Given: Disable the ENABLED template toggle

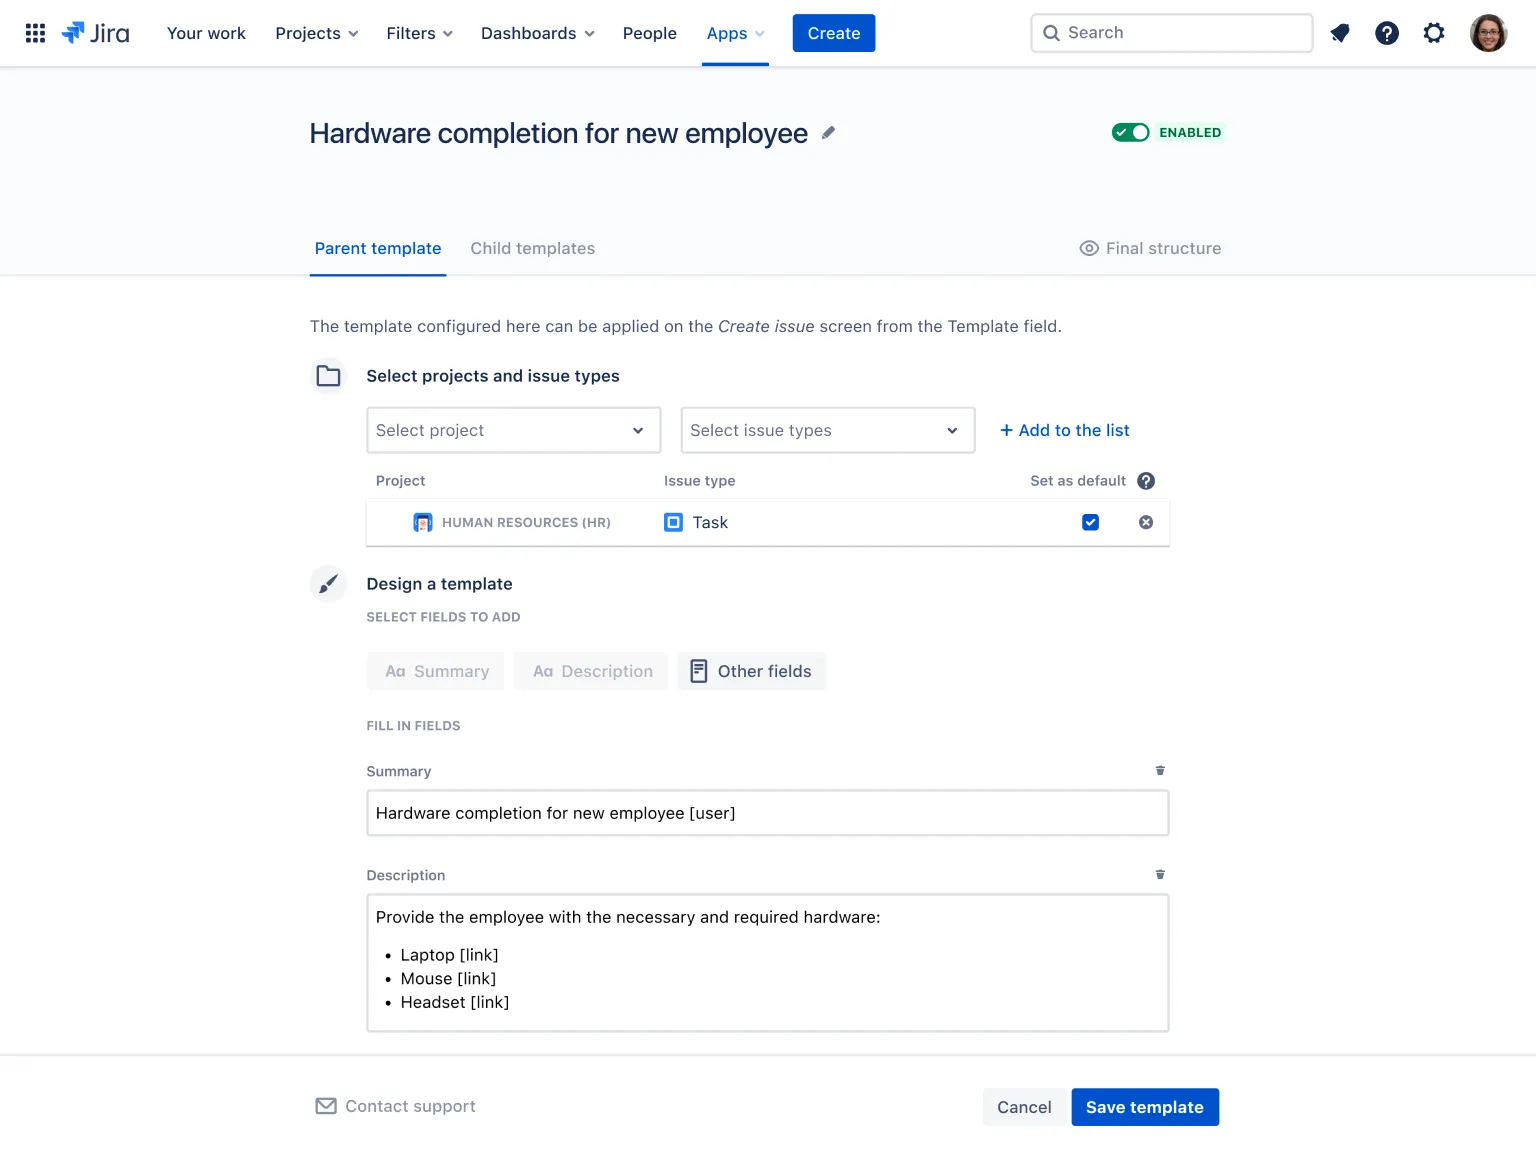Looking at the screenshot, I should pyautogui.click(x=1130, y=132).
